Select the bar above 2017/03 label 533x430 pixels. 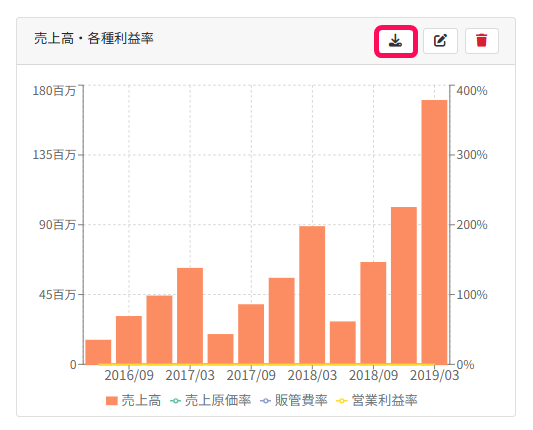190,316
